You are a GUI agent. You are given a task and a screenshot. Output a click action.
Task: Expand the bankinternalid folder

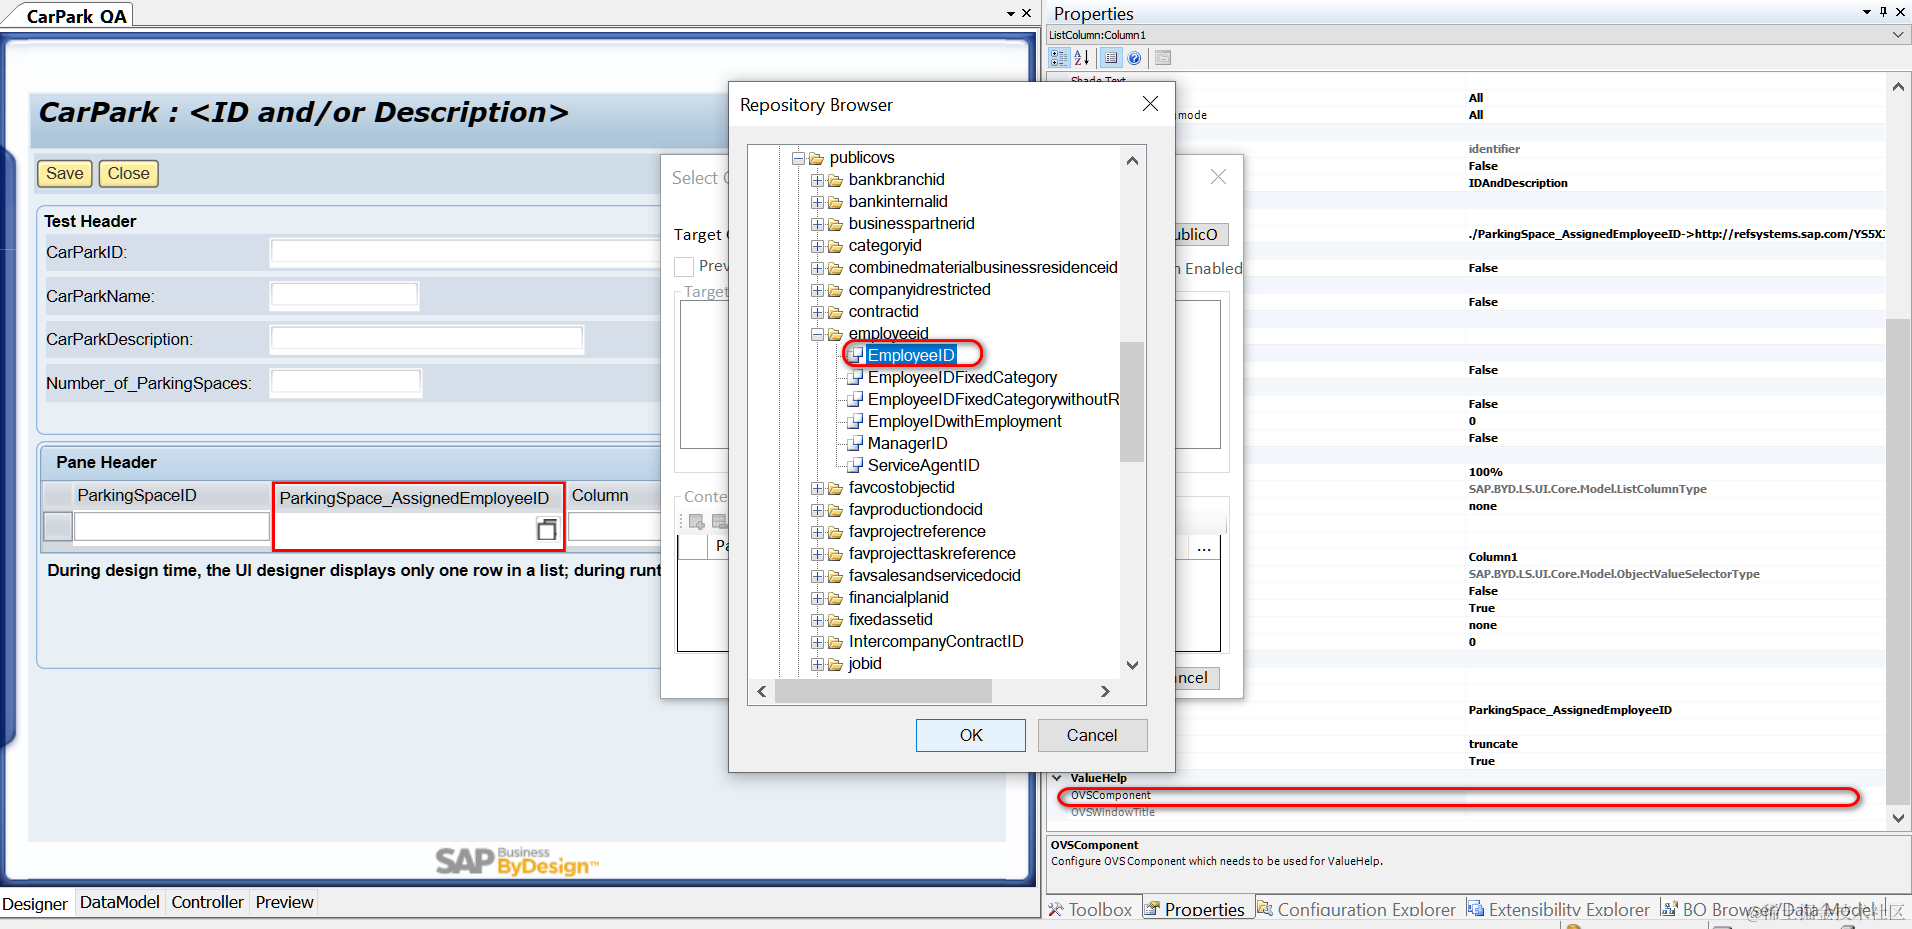(x=817, y=202)
